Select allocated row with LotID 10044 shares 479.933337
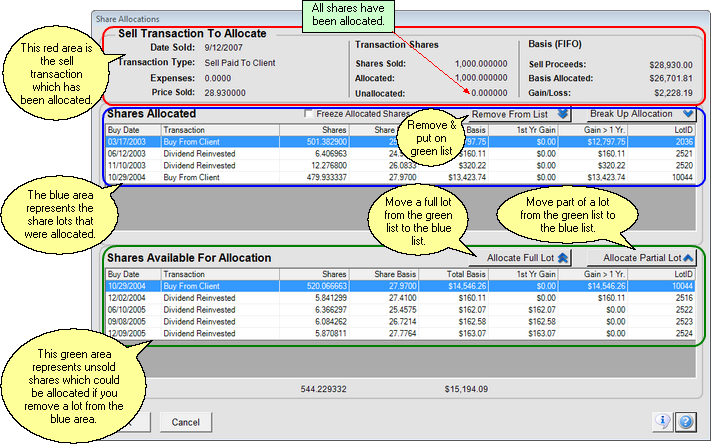 400,177
